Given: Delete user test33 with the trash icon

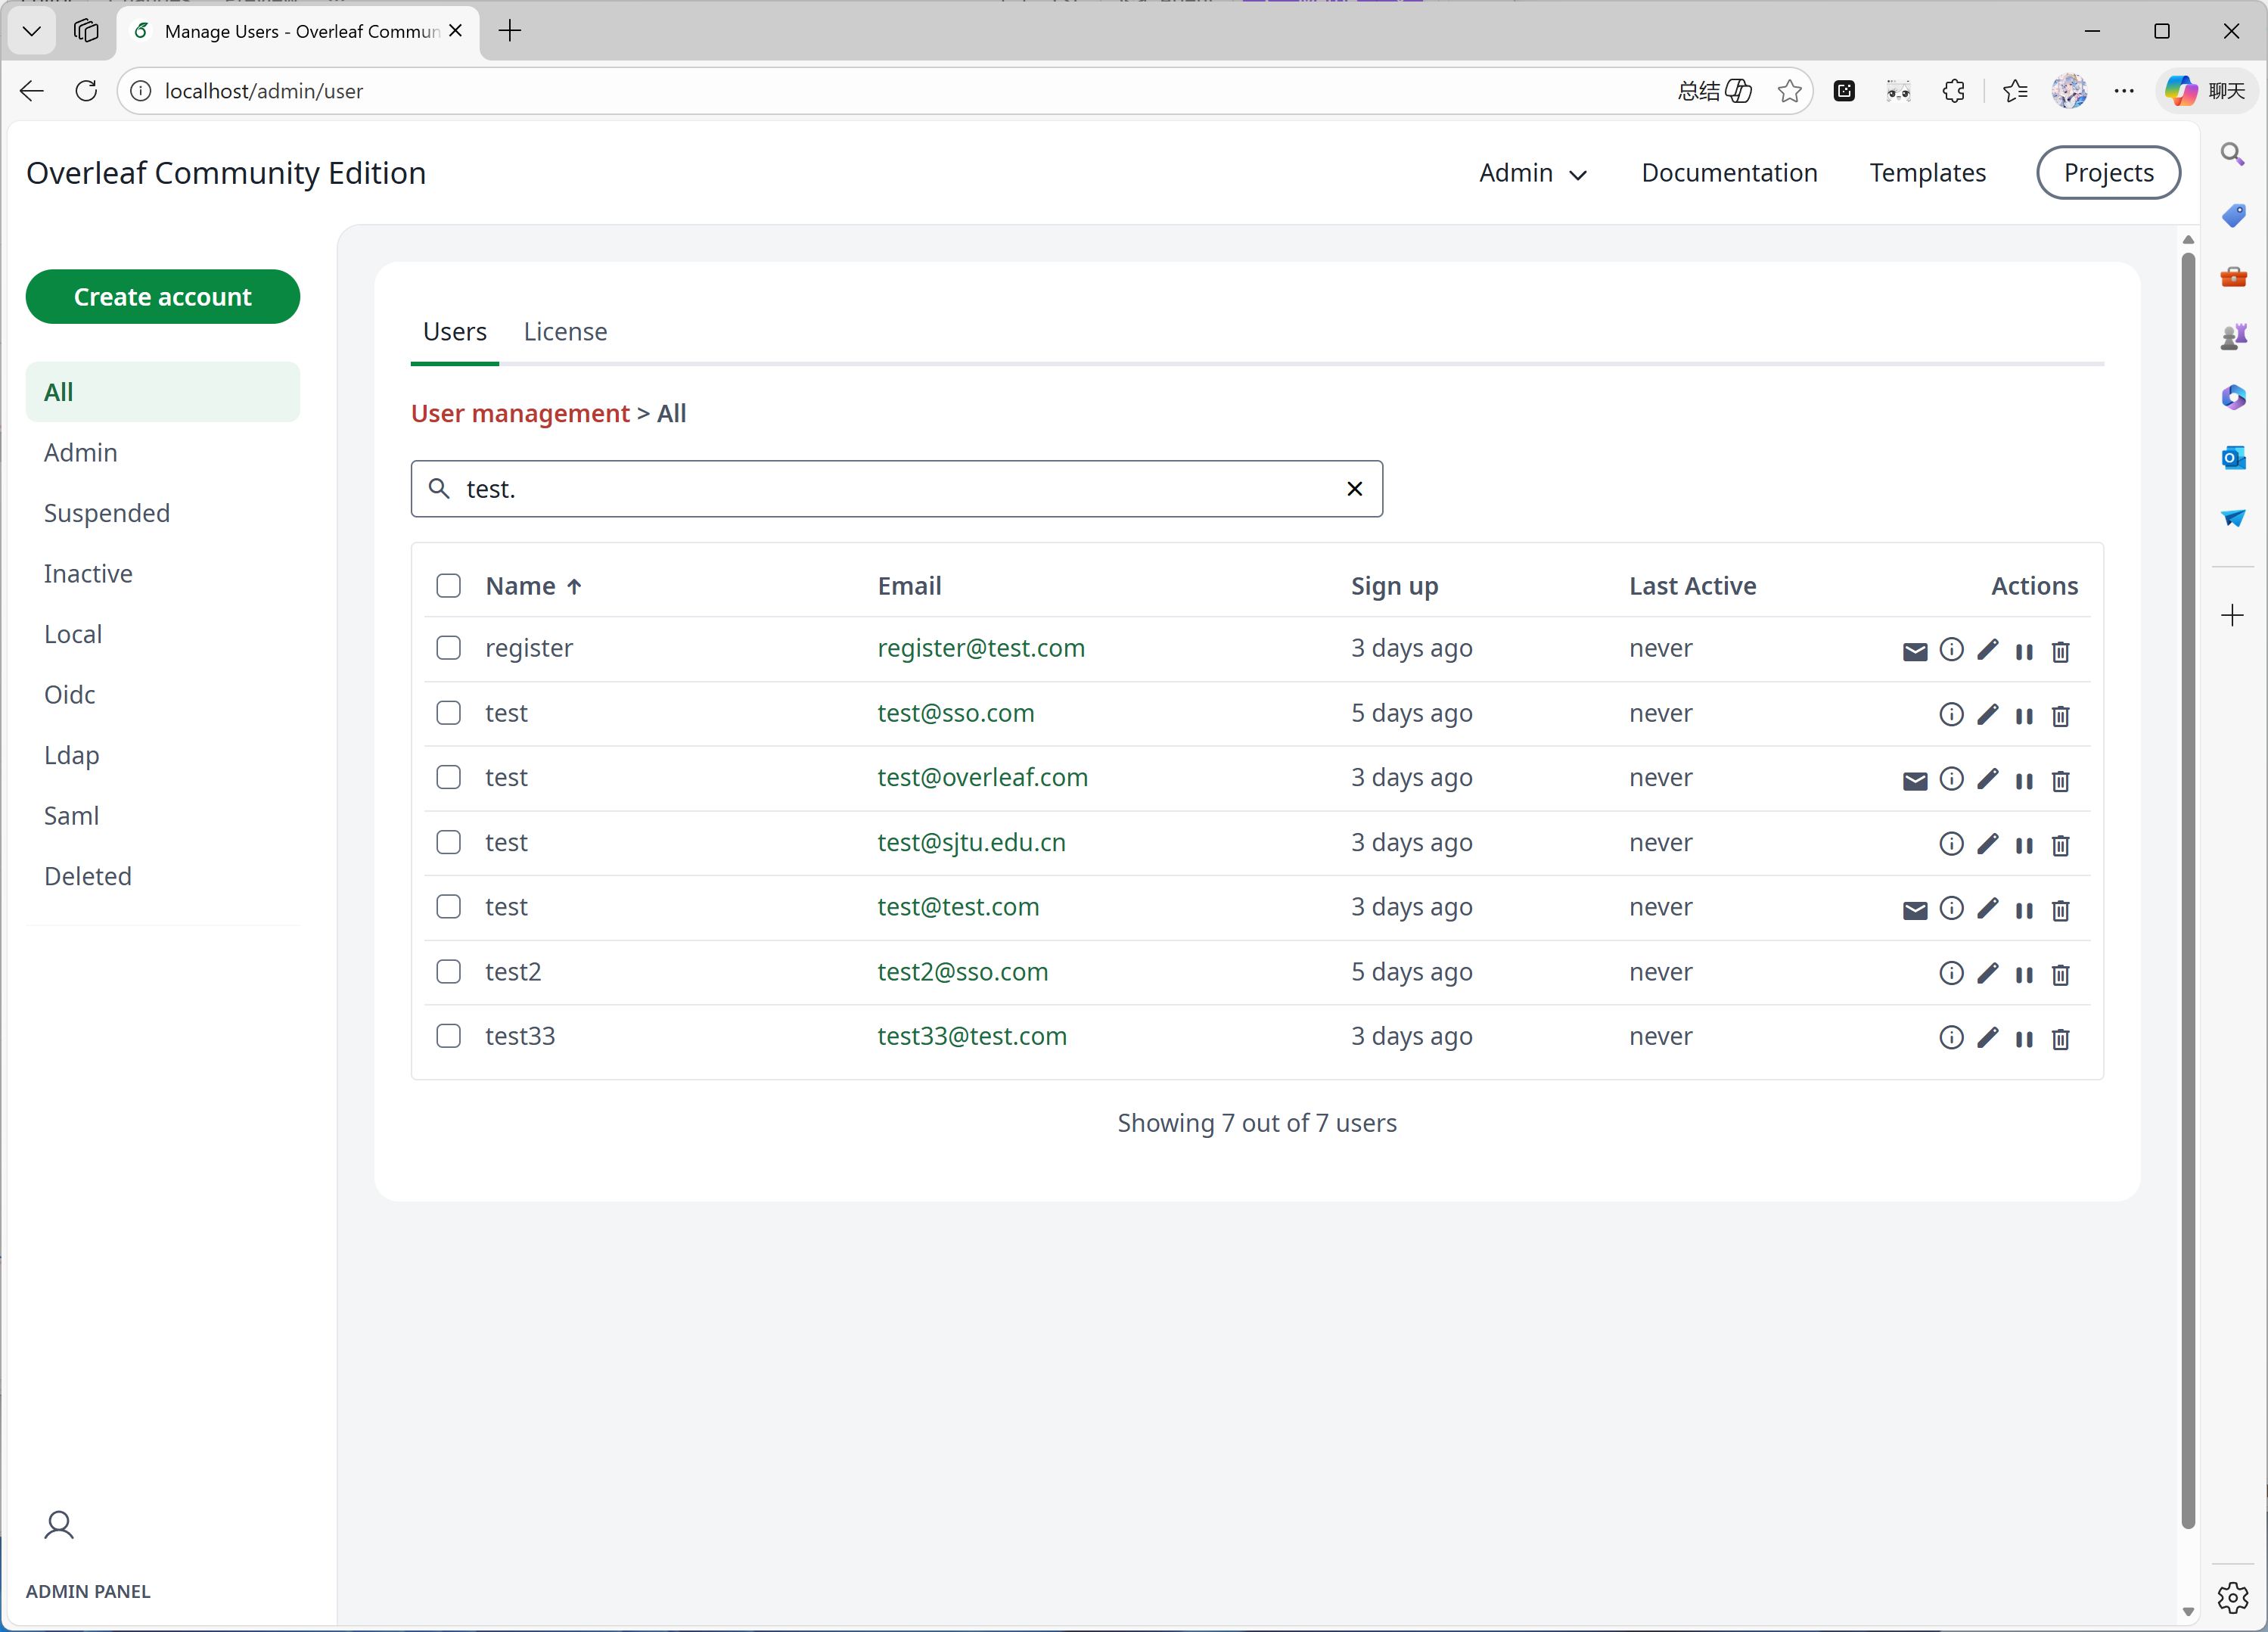Looking at the screenshot, I should coord(2060,1039).
